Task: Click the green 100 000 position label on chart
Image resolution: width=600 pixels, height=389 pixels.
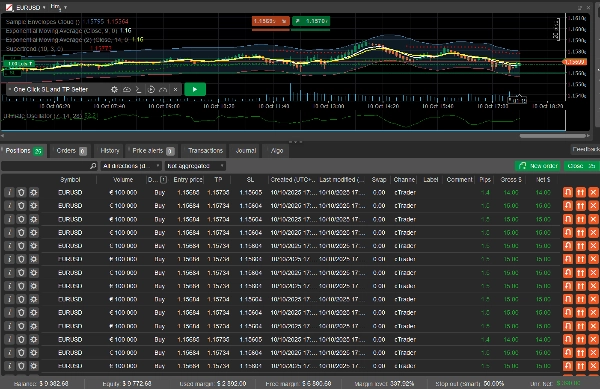Action: pos(20,63)
